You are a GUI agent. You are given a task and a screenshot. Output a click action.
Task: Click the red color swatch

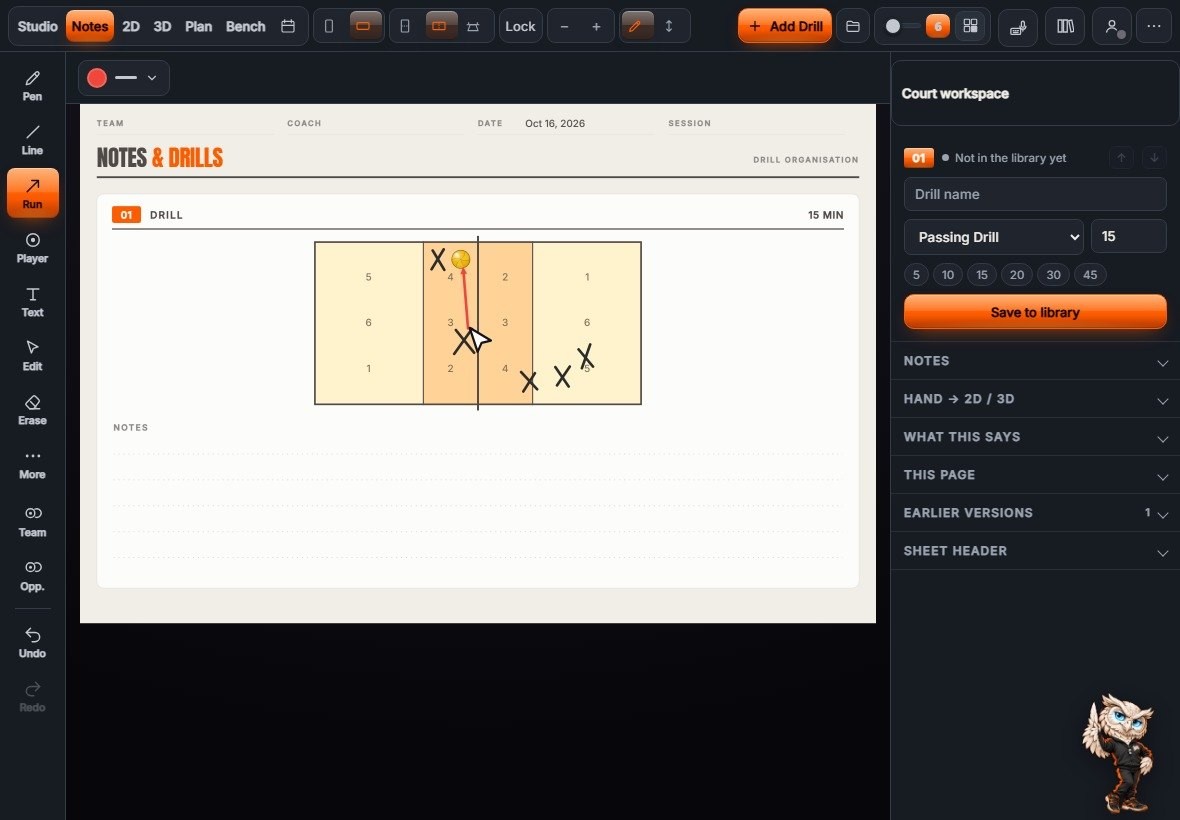coord(97,77)
